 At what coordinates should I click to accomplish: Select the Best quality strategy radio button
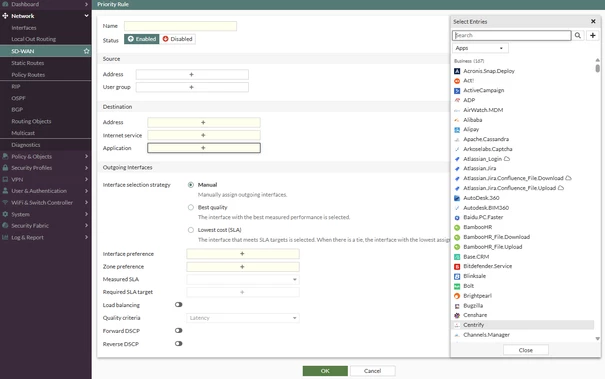coord(191,207)
